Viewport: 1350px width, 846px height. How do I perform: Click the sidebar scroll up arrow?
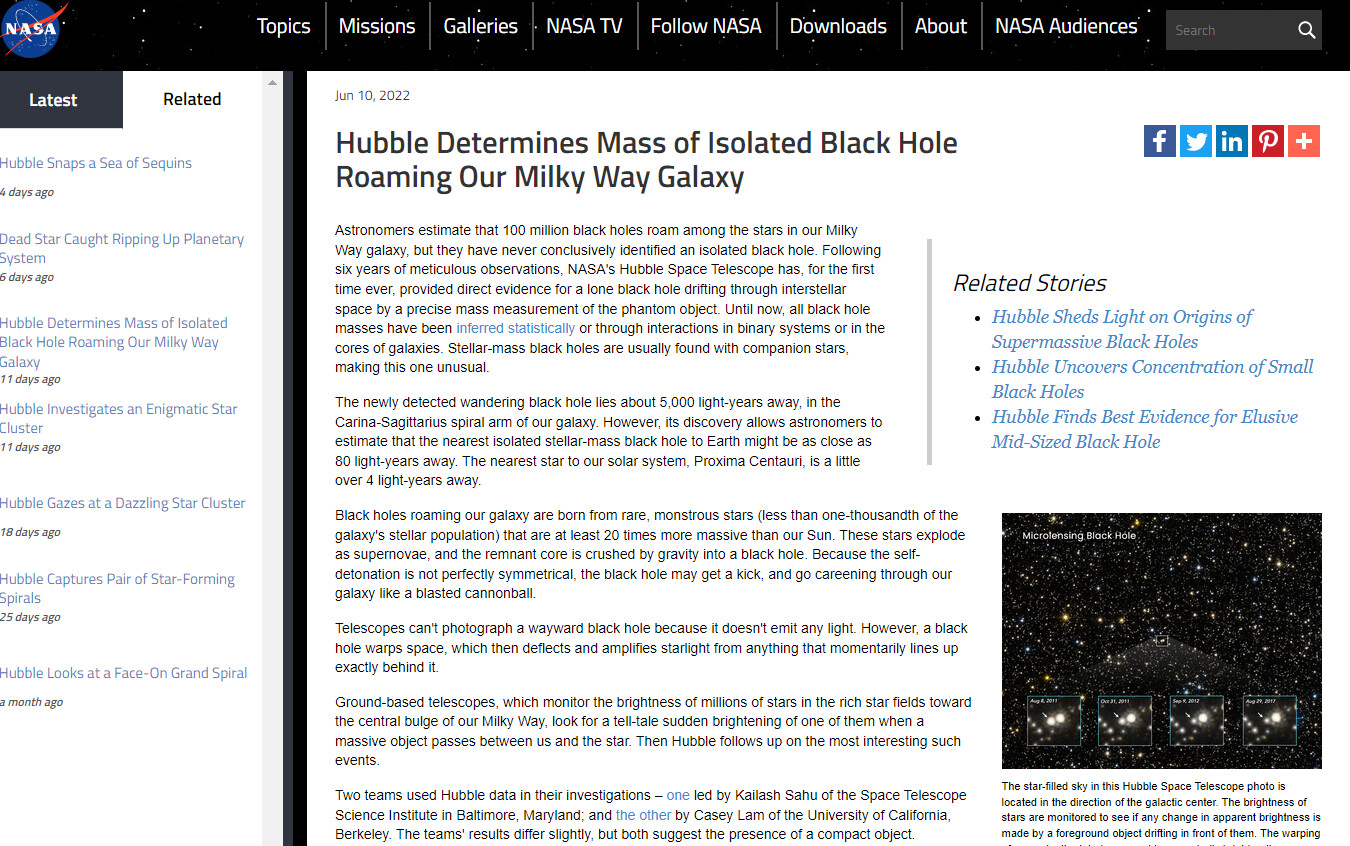[272, 83]
